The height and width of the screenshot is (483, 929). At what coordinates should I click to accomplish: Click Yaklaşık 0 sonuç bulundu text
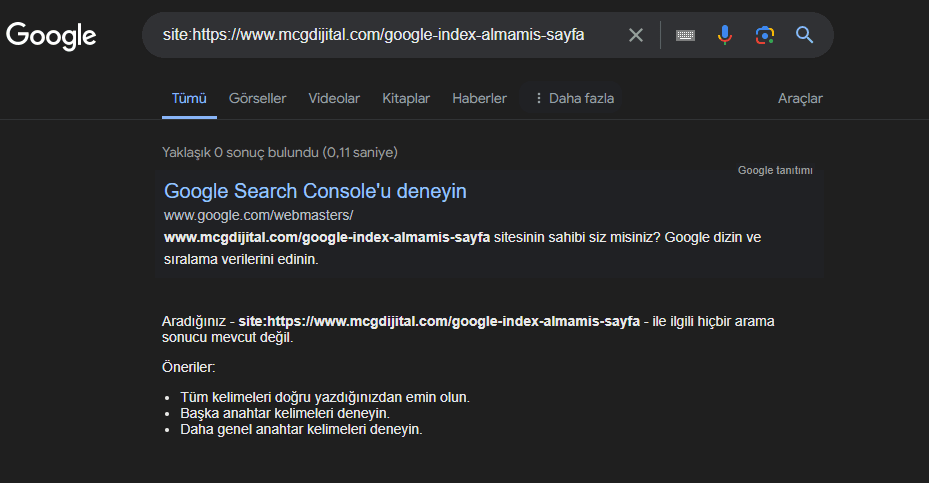click(280, 152)
